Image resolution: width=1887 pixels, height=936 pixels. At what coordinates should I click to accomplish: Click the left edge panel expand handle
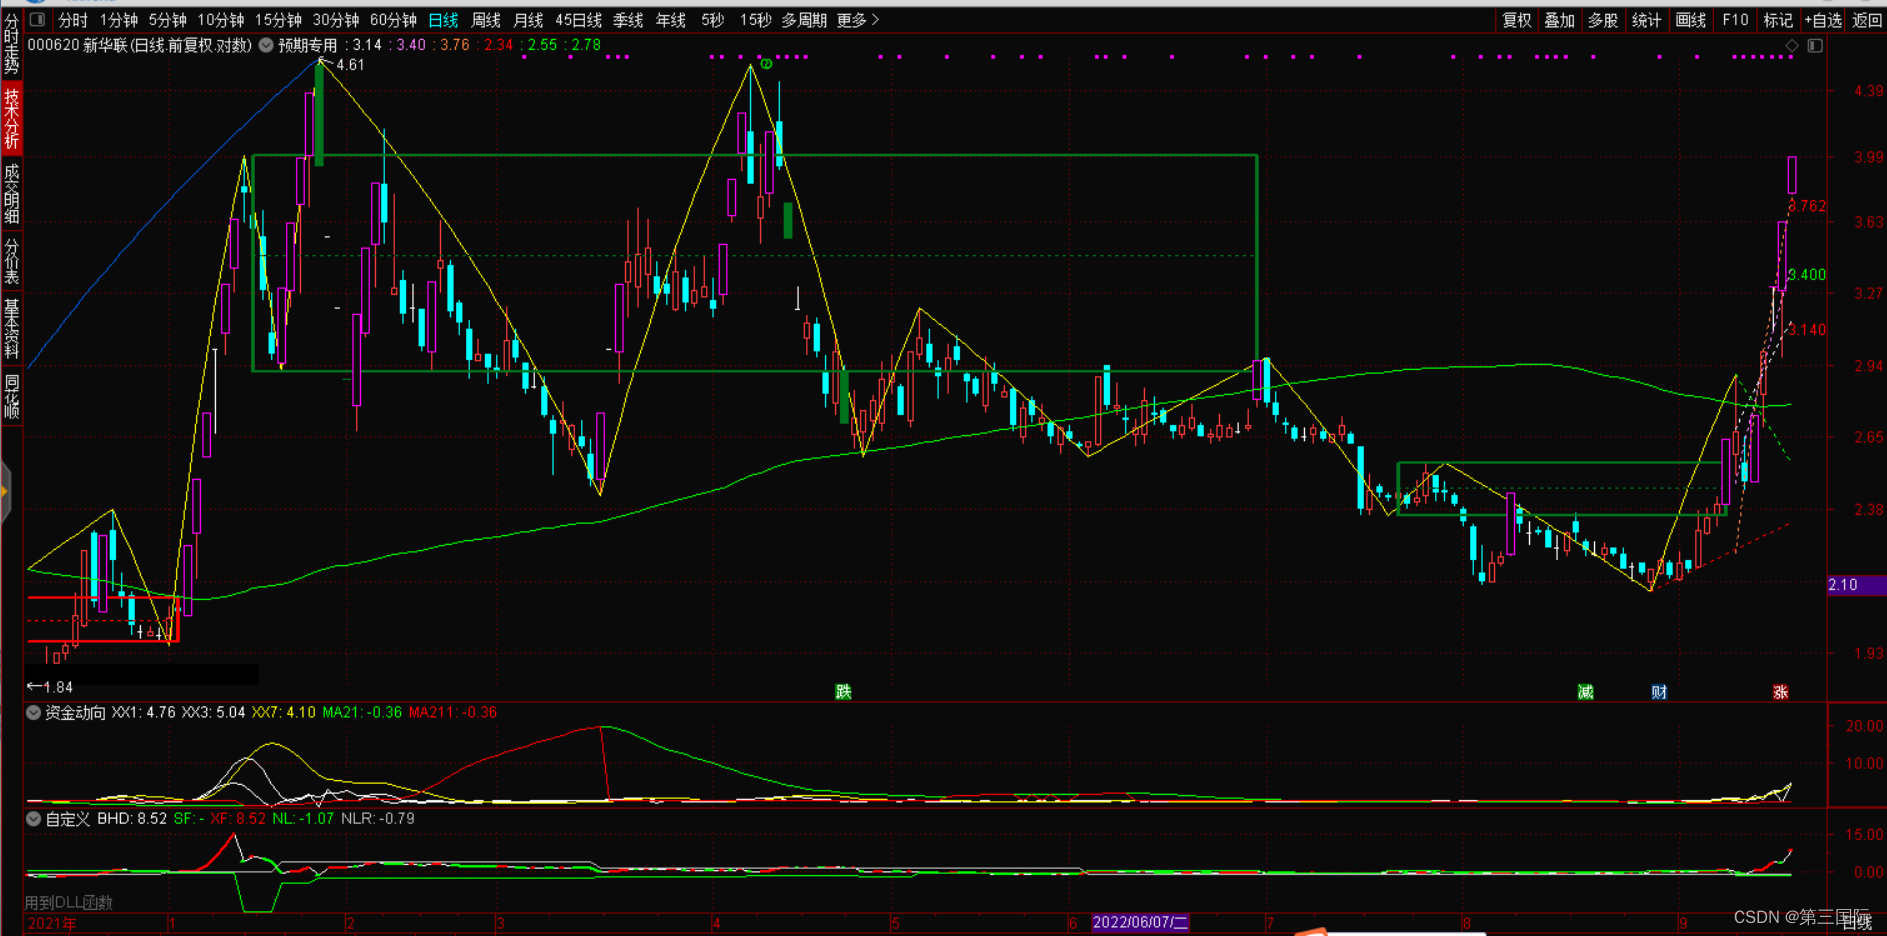[x=5, y=491]
